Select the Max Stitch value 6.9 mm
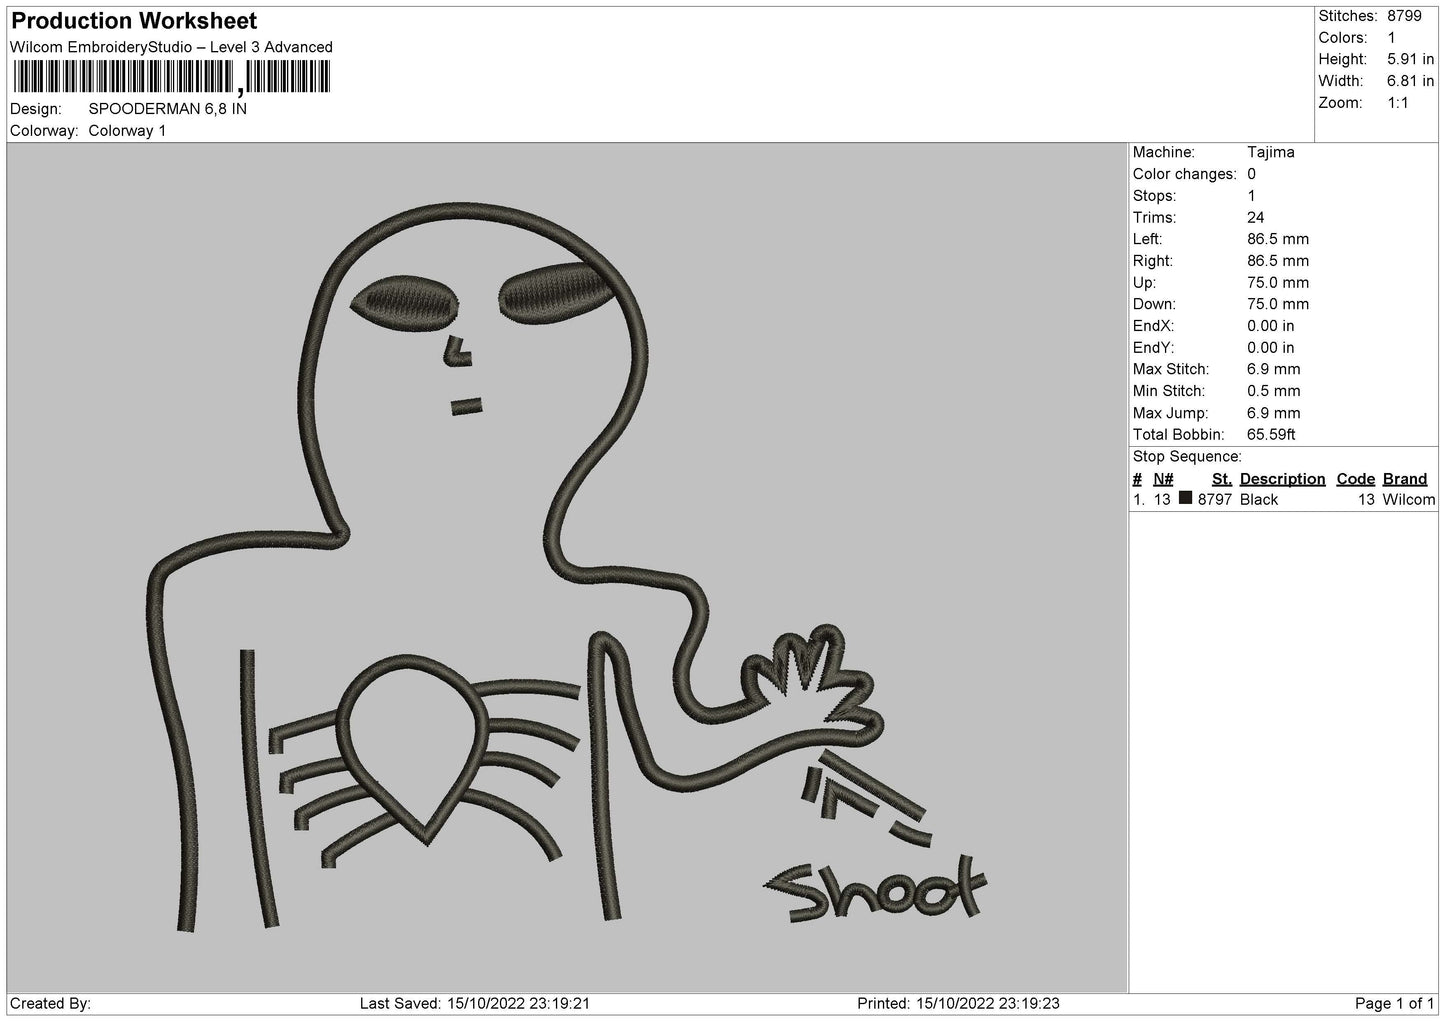This screenshot has height=1021, width=1445. pos(1274,370)
